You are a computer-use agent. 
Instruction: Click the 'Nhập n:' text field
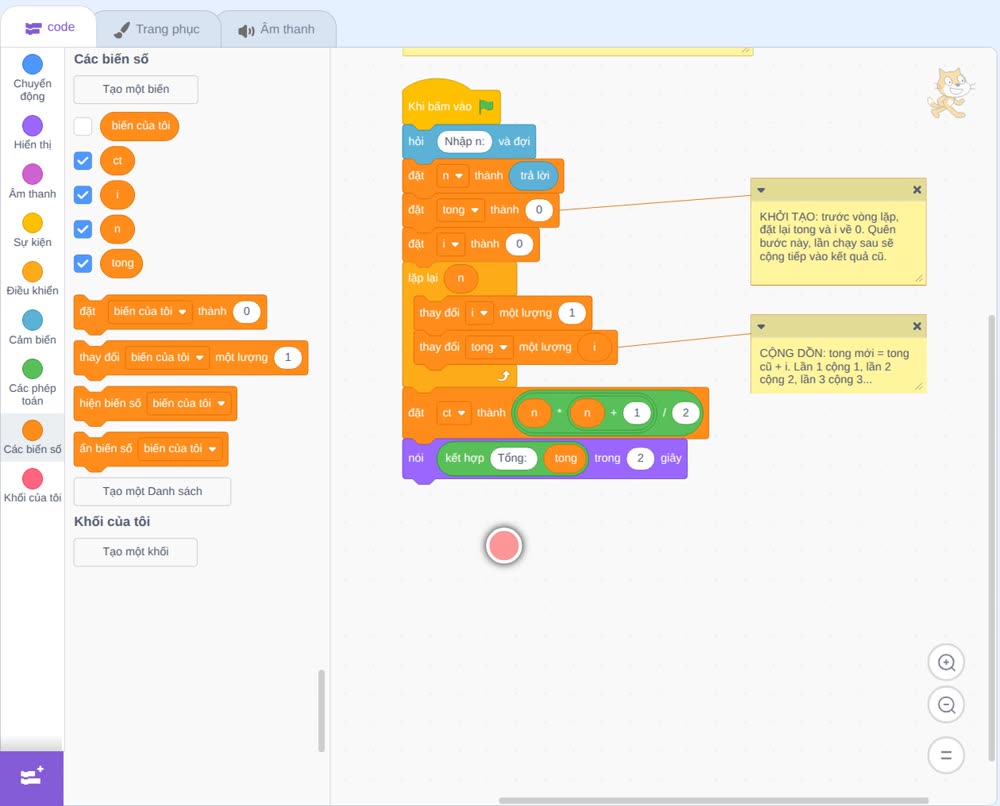coord(464,142)
